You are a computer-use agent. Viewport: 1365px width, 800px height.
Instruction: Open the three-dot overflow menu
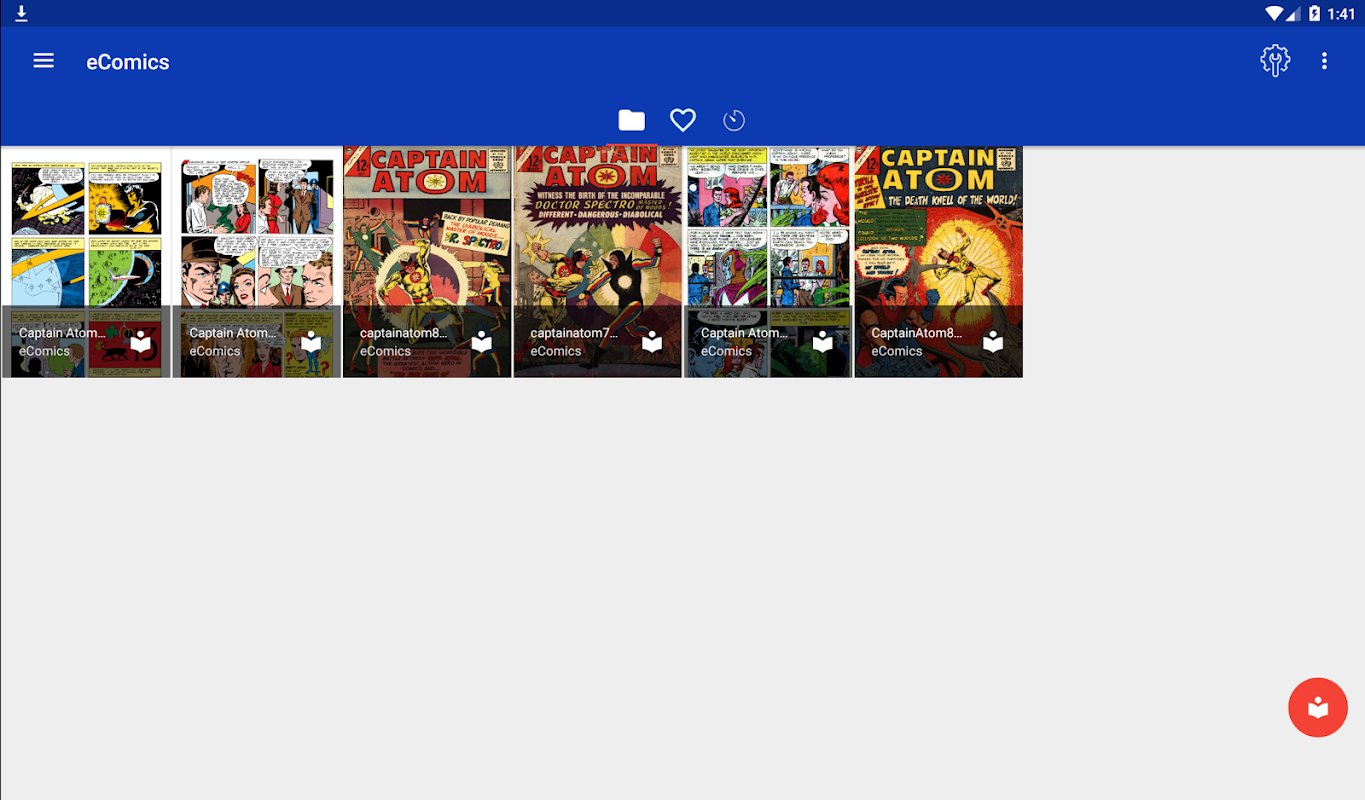coord(1324,61)
